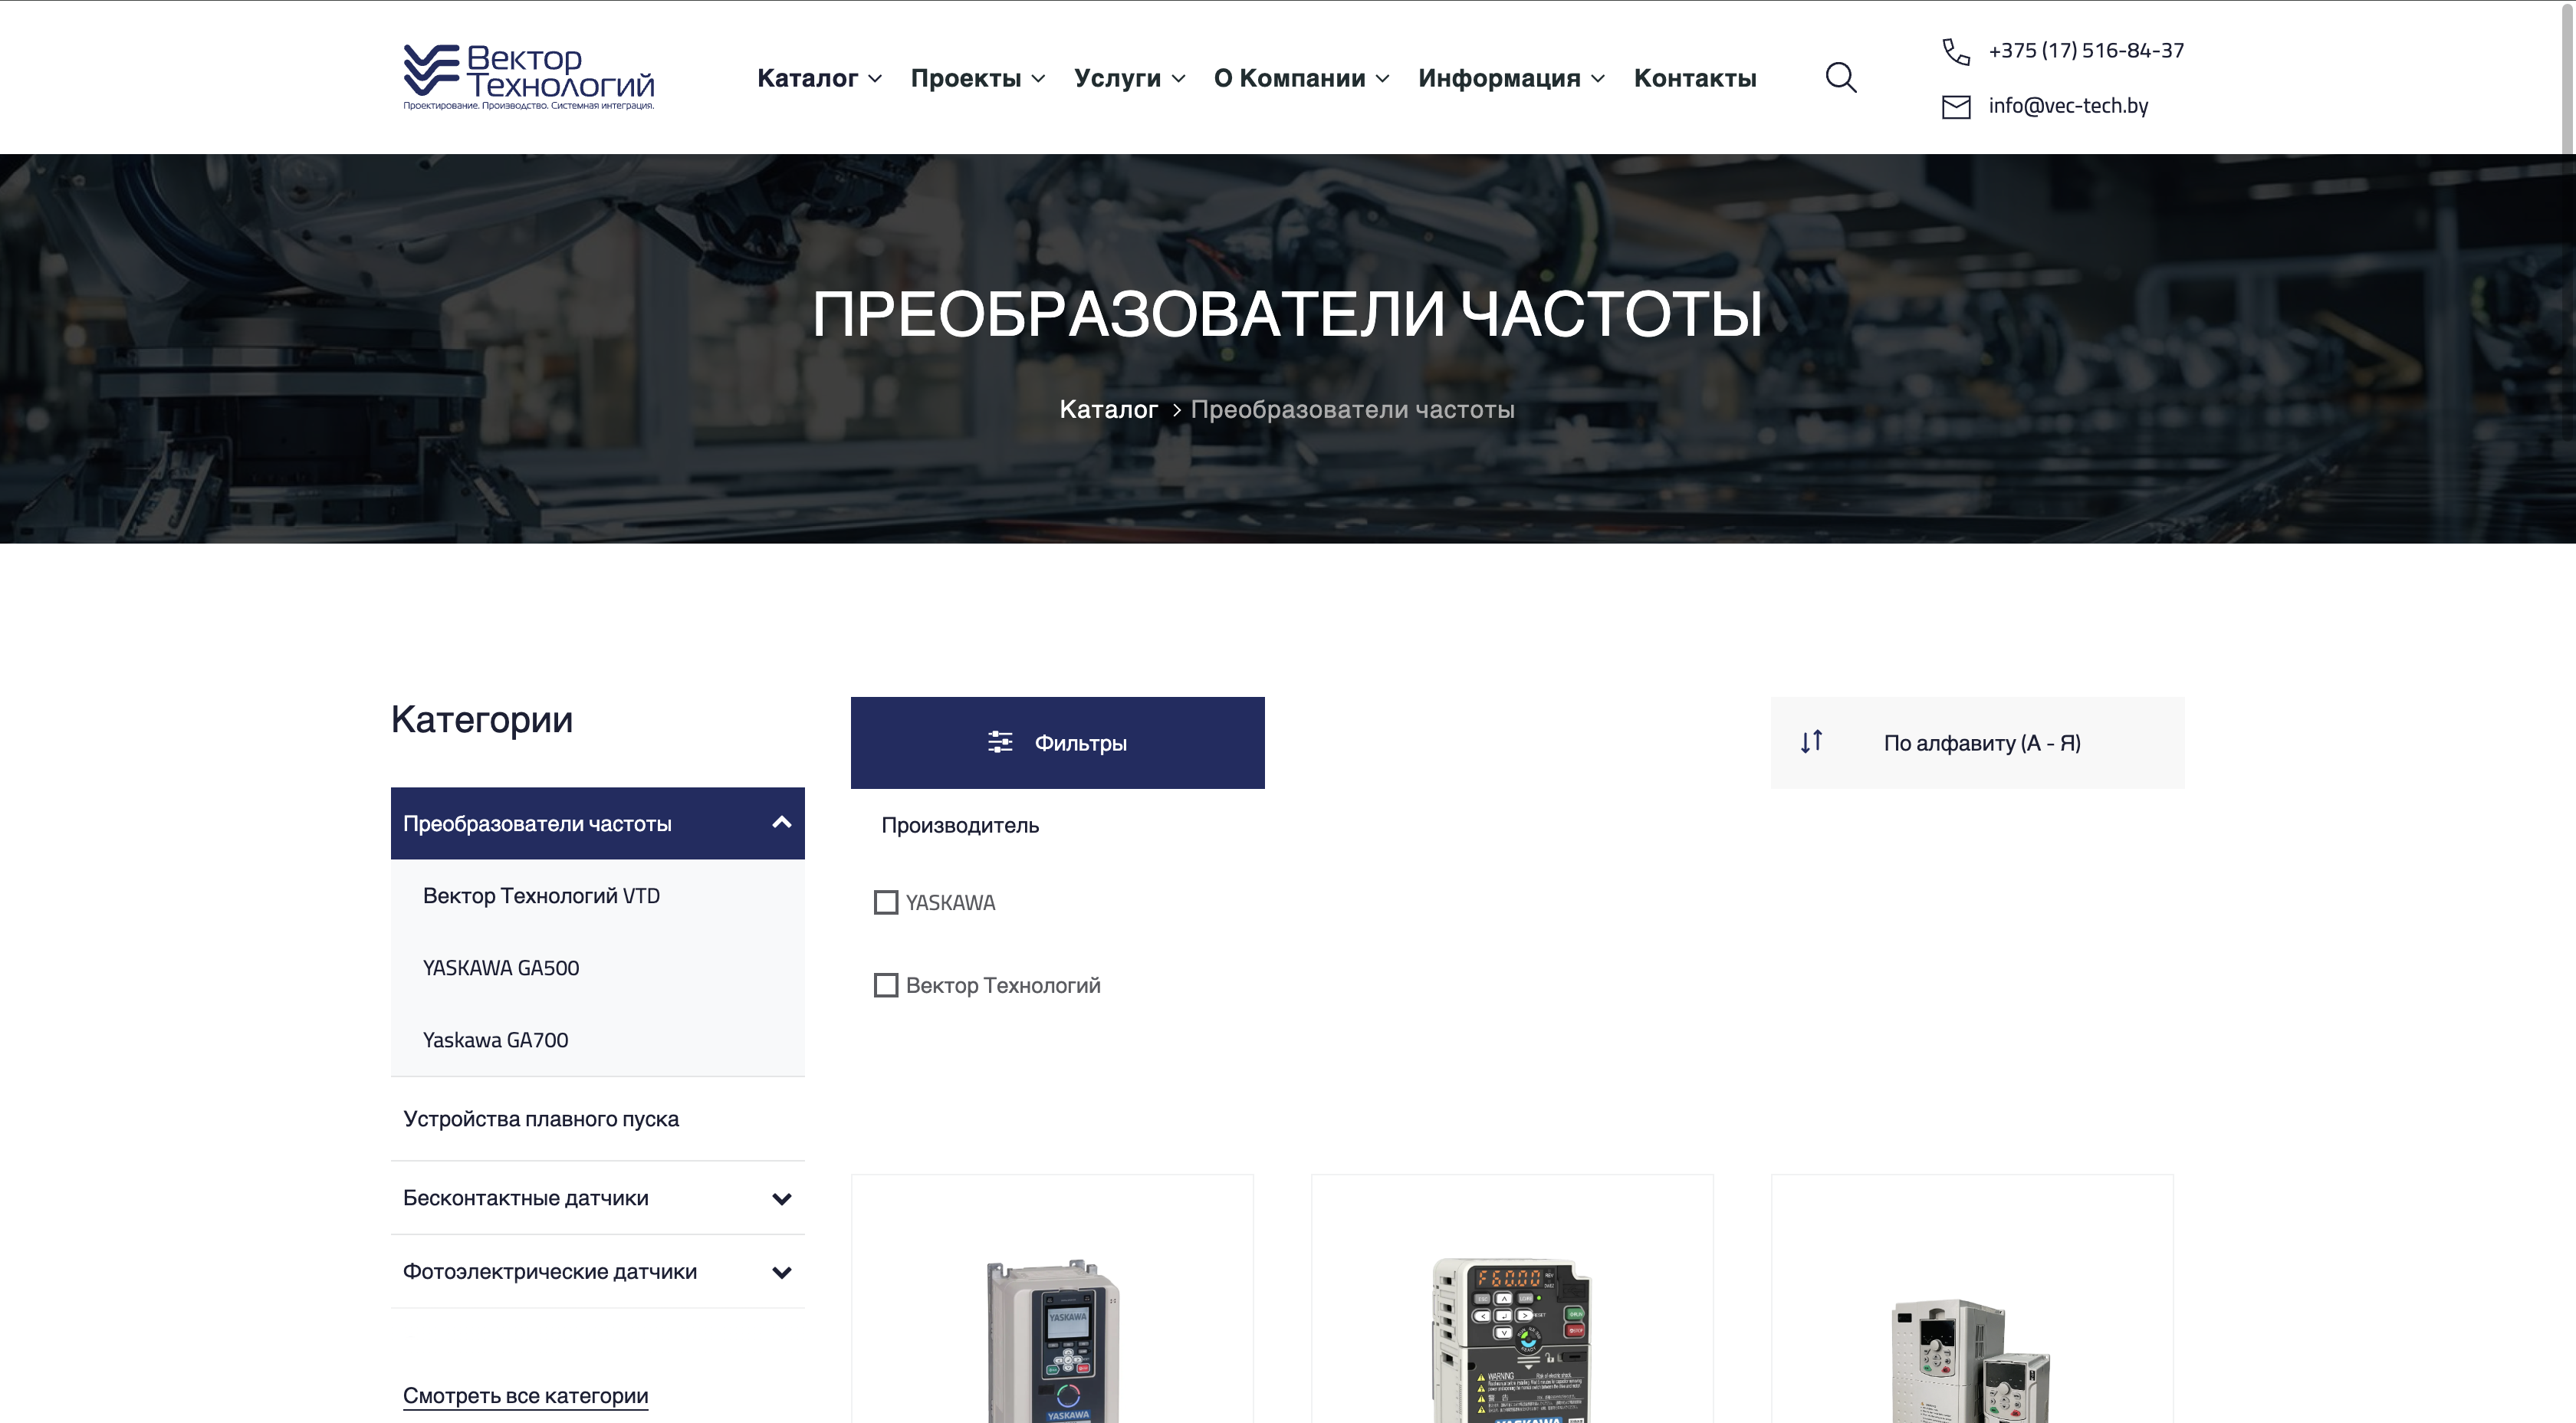Click the search magnifier icon
Viewport: 2576px width, 1423px height.
point(1840,78)
